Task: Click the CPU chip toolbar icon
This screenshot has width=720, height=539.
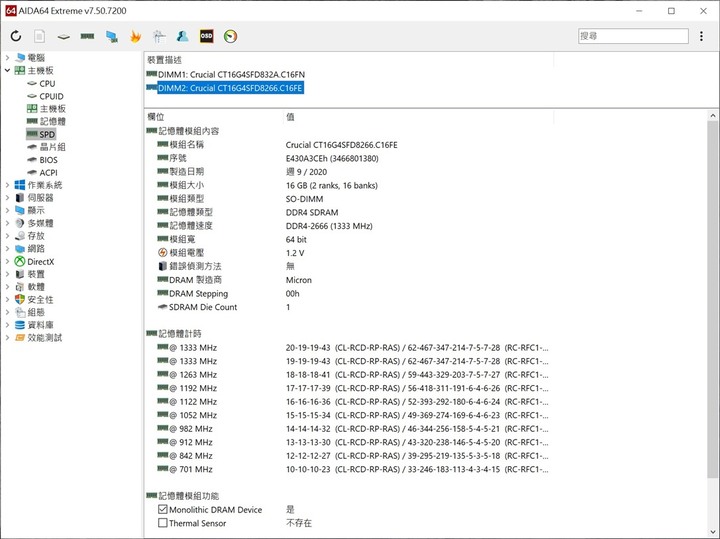Action: click(x=63, y=37)
